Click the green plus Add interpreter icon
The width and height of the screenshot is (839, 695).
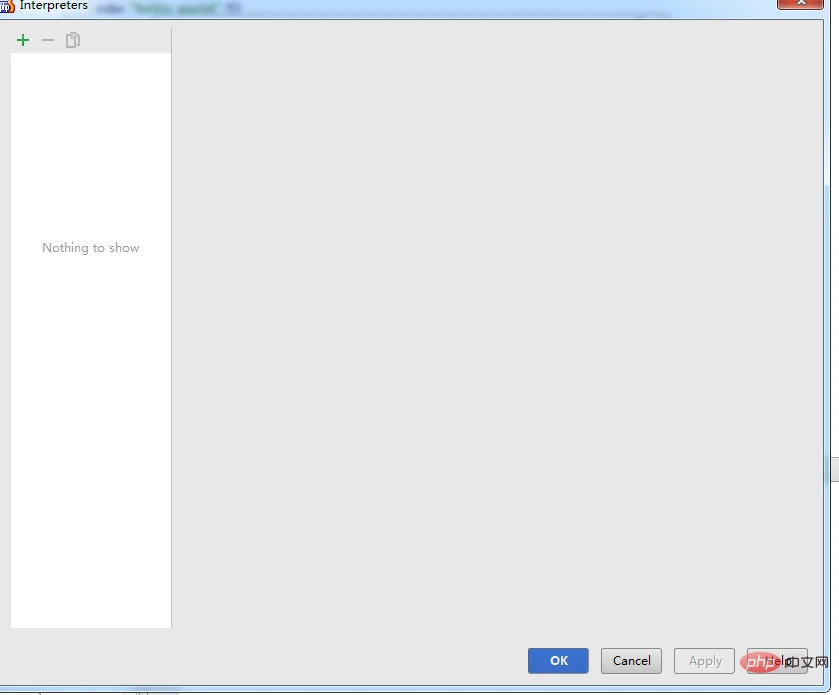[23, 40]
